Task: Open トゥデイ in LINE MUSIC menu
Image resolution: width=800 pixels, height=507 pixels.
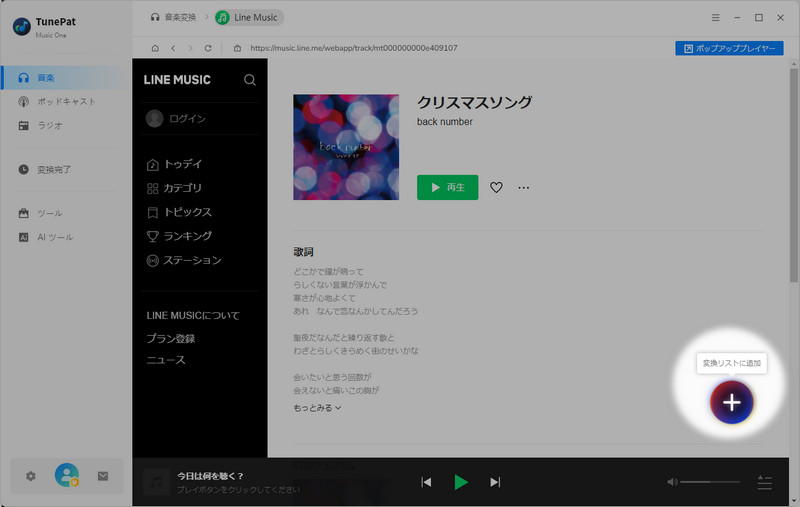Action: pos(174,164)
